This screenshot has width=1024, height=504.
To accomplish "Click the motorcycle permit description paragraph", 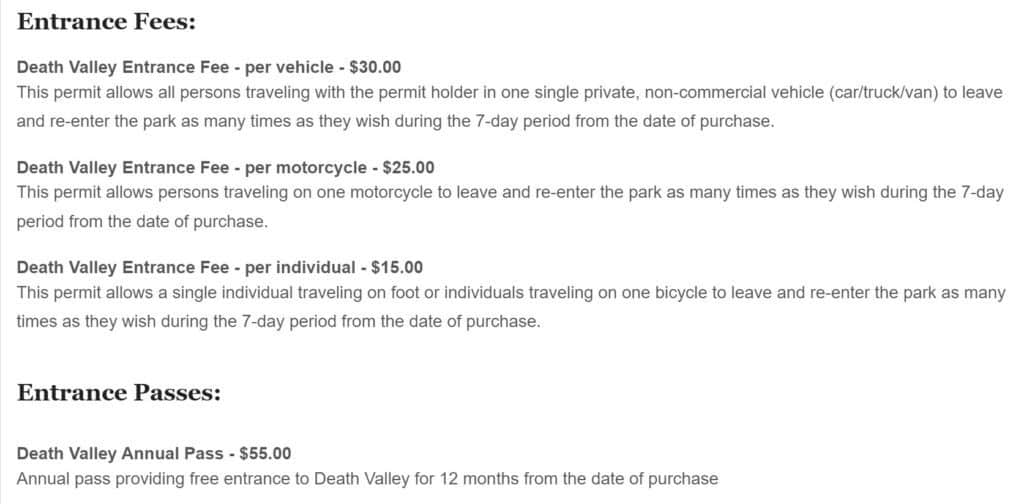I will 509,207.
